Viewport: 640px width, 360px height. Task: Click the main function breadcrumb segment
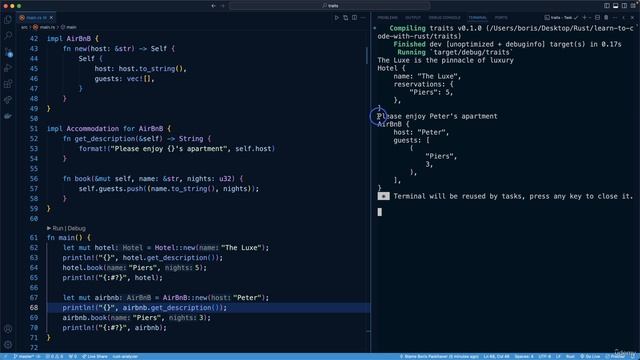click(69, 27)
